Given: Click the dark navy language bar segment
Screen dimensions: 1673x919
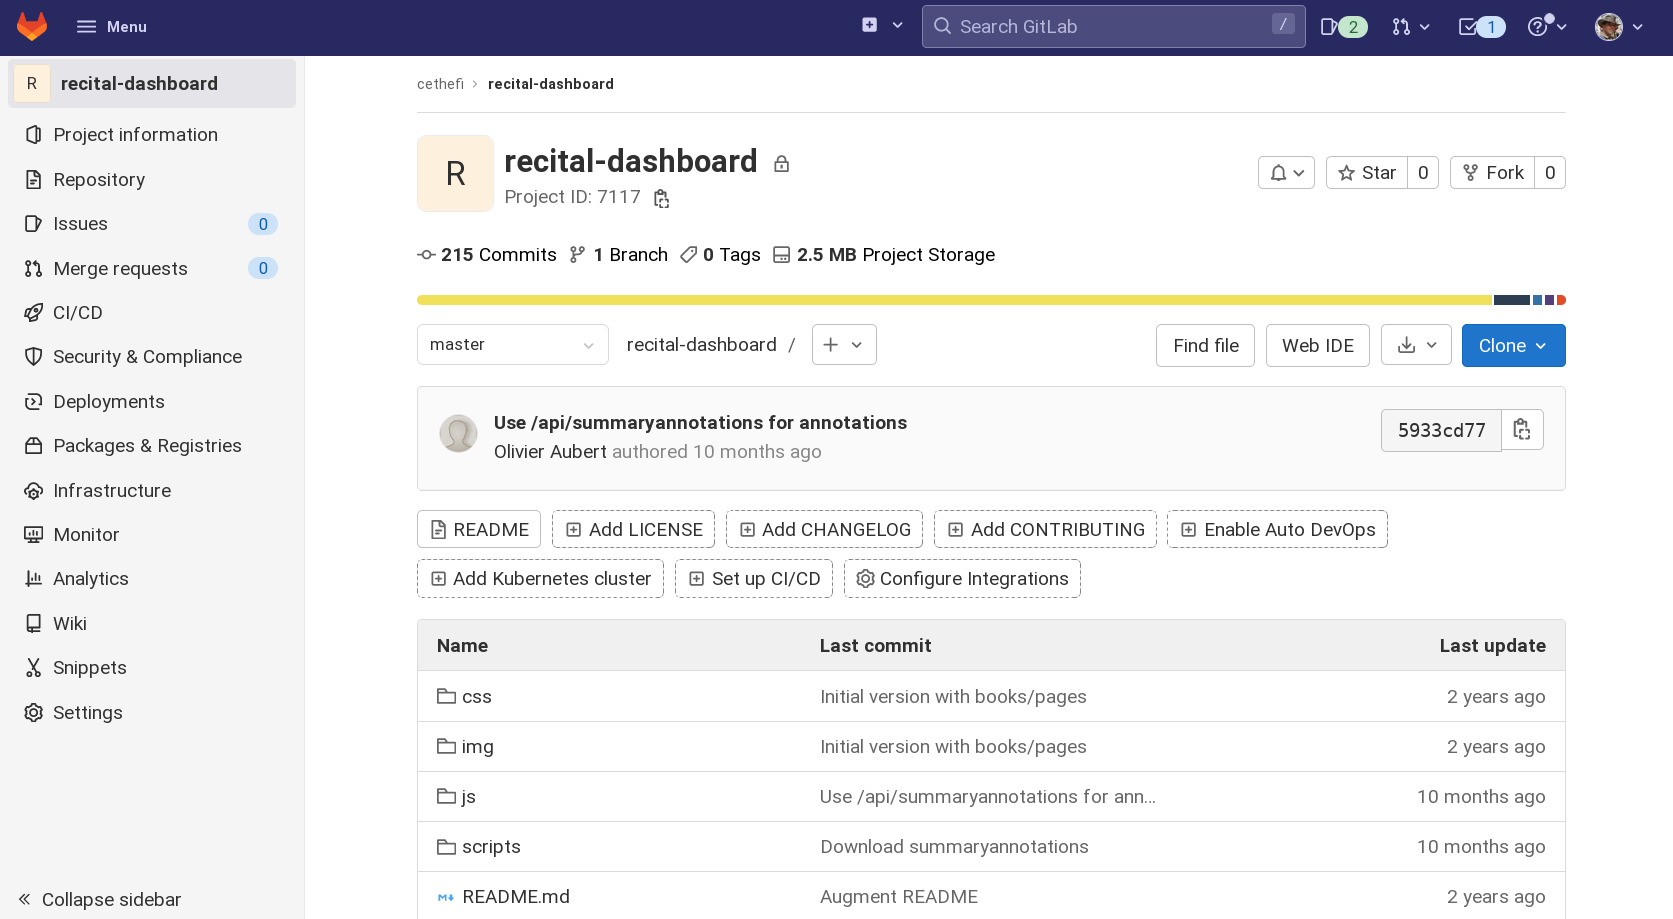Looking at the screenshot, I should click(x=1511, y=300).
